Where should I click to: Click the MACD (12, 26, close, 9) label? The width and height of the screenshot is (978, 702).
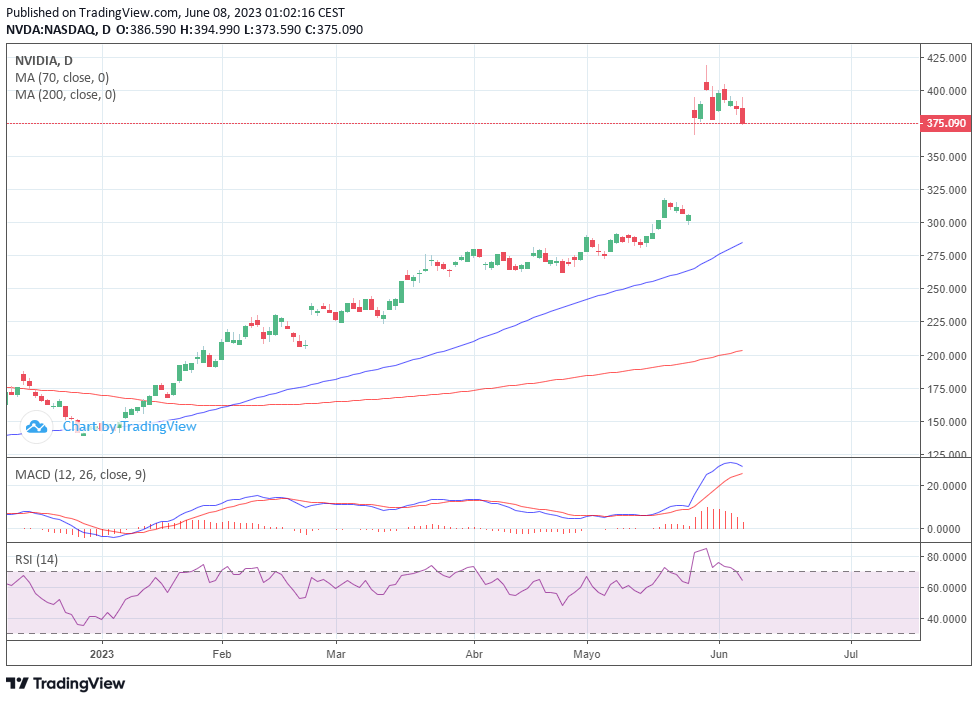click(x=80, y=474)
